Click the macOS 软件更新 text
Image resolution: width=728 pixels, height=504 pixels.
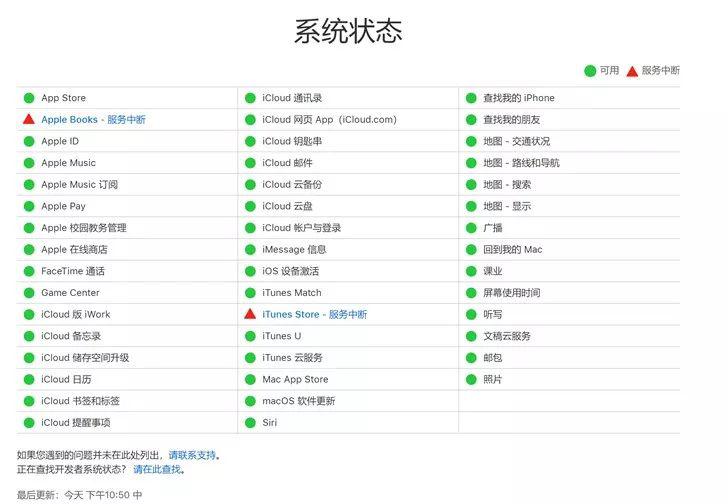(299, 401)
